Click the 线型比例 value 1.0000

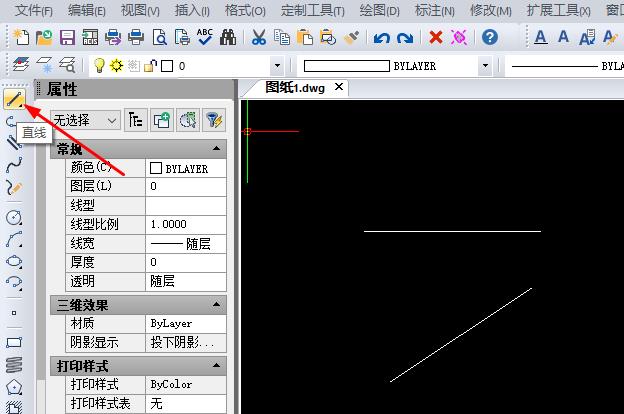pyautogui.click(x=186, y=224)
